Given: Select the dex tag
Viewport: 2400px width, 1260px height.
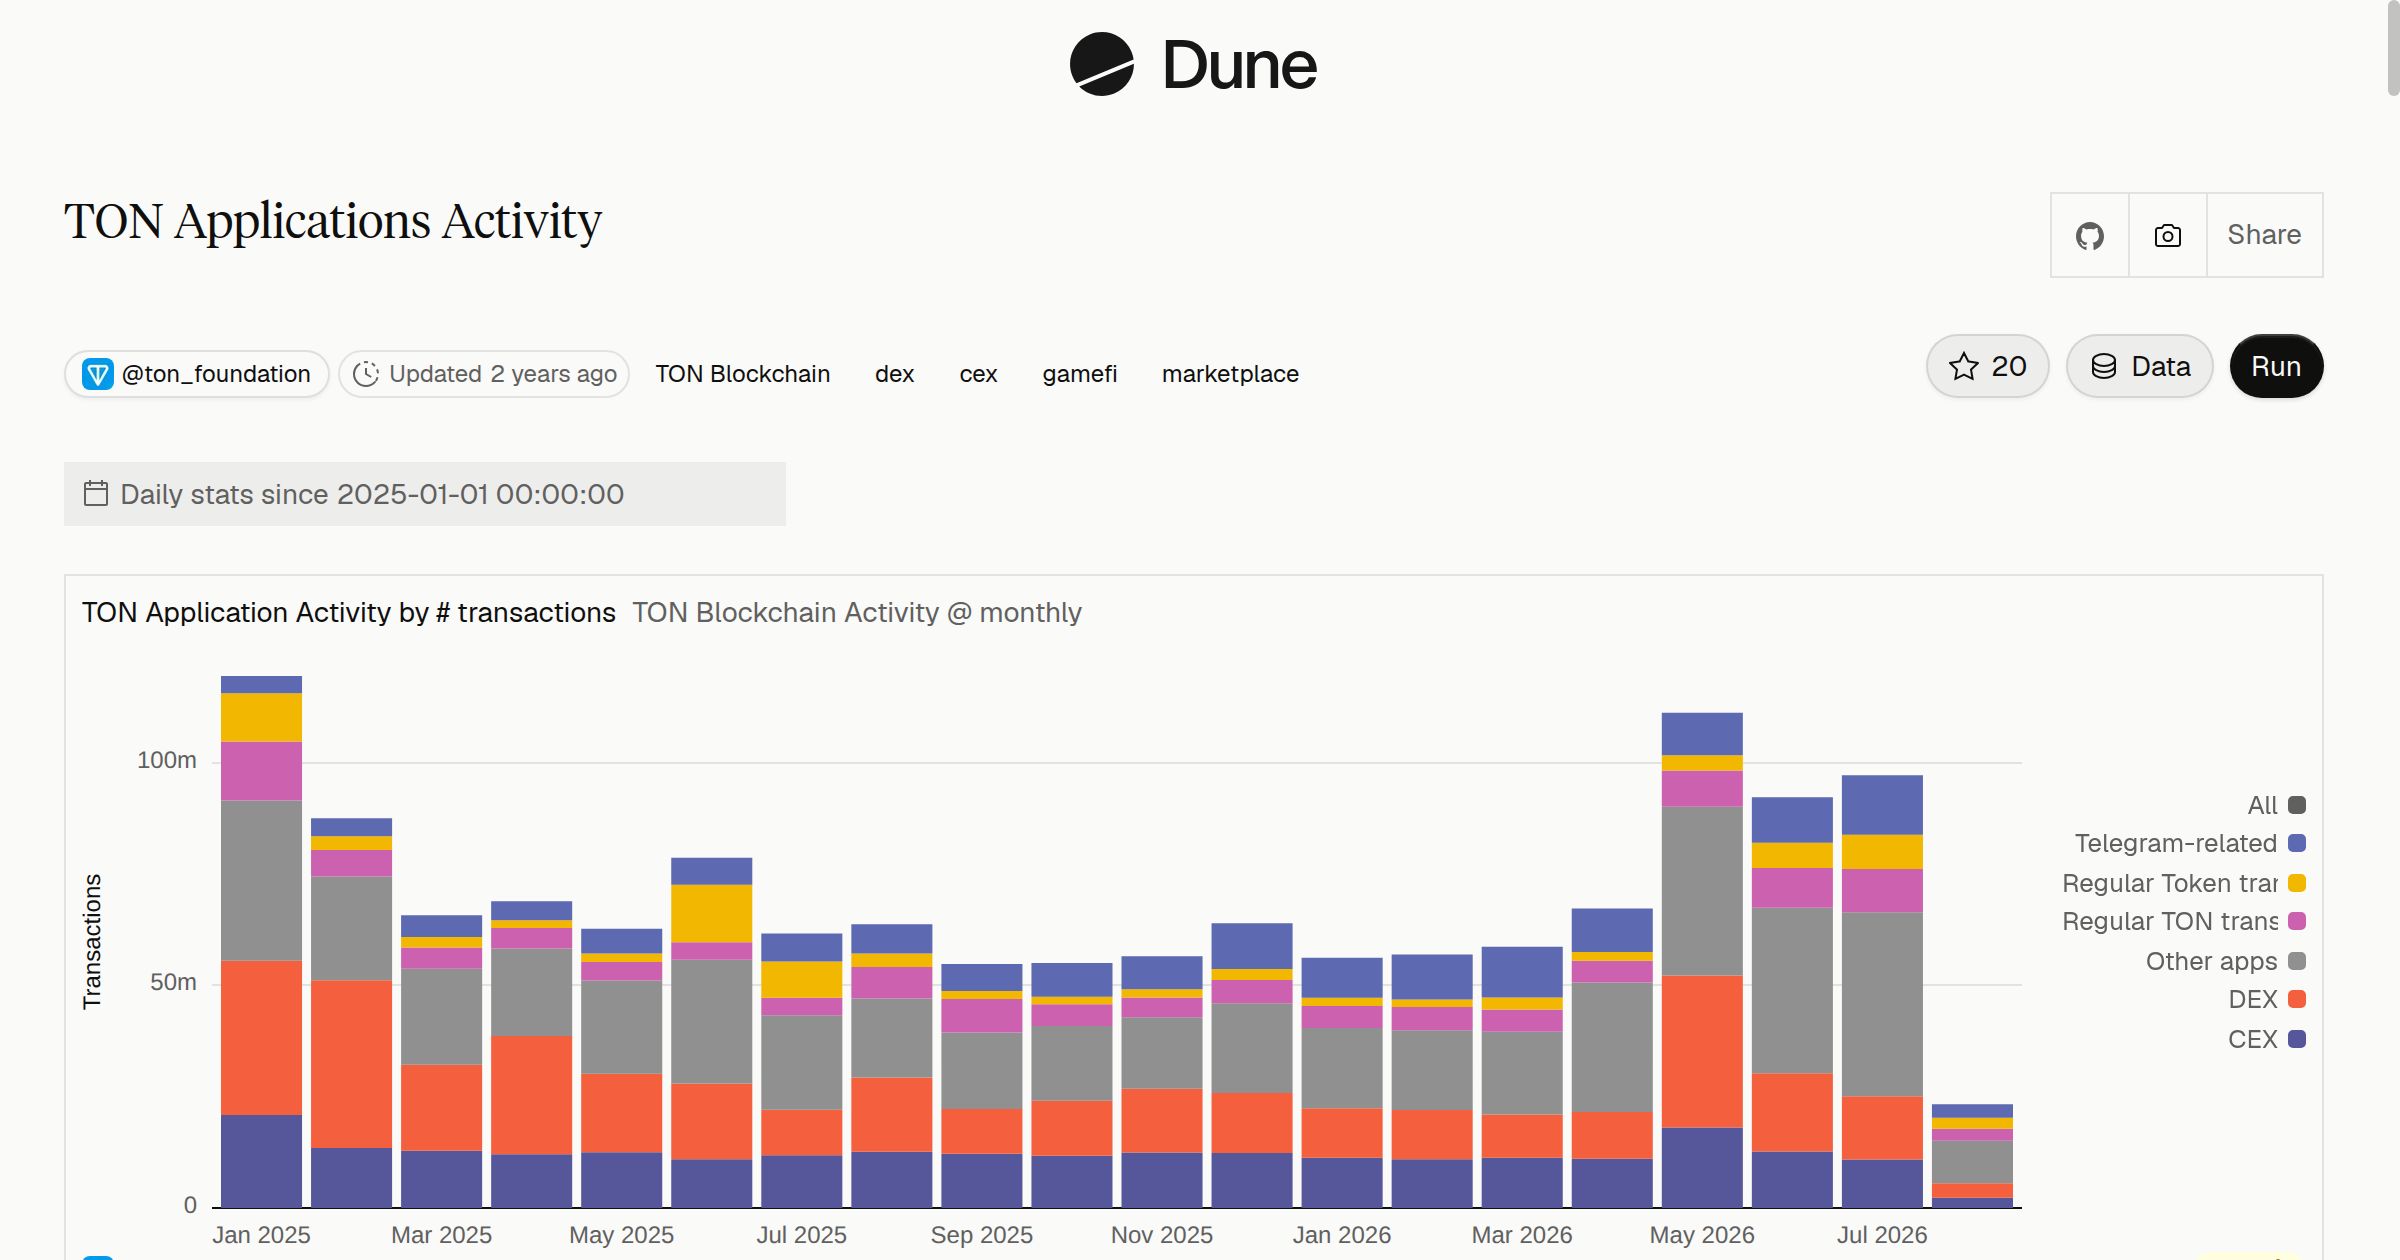Looking at the screenshot, I should click(x=894, y=374).
